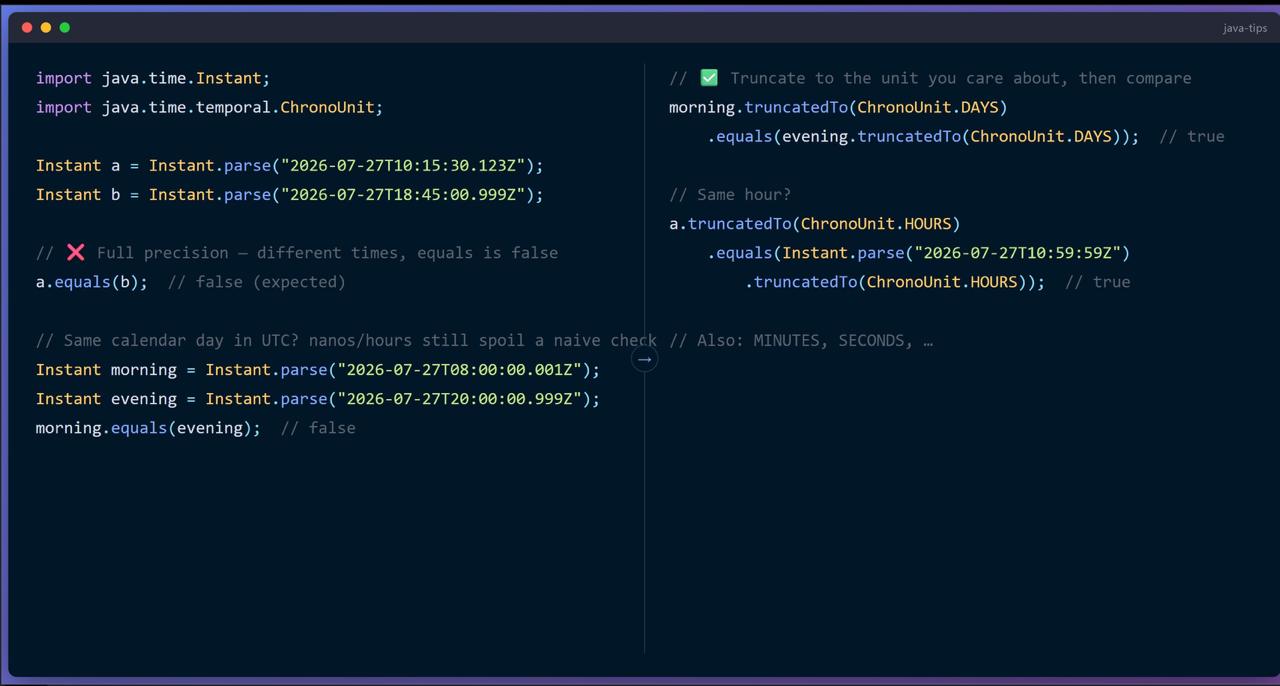
Task: Minimize the window with the yellow button
Action: point(46,27)
